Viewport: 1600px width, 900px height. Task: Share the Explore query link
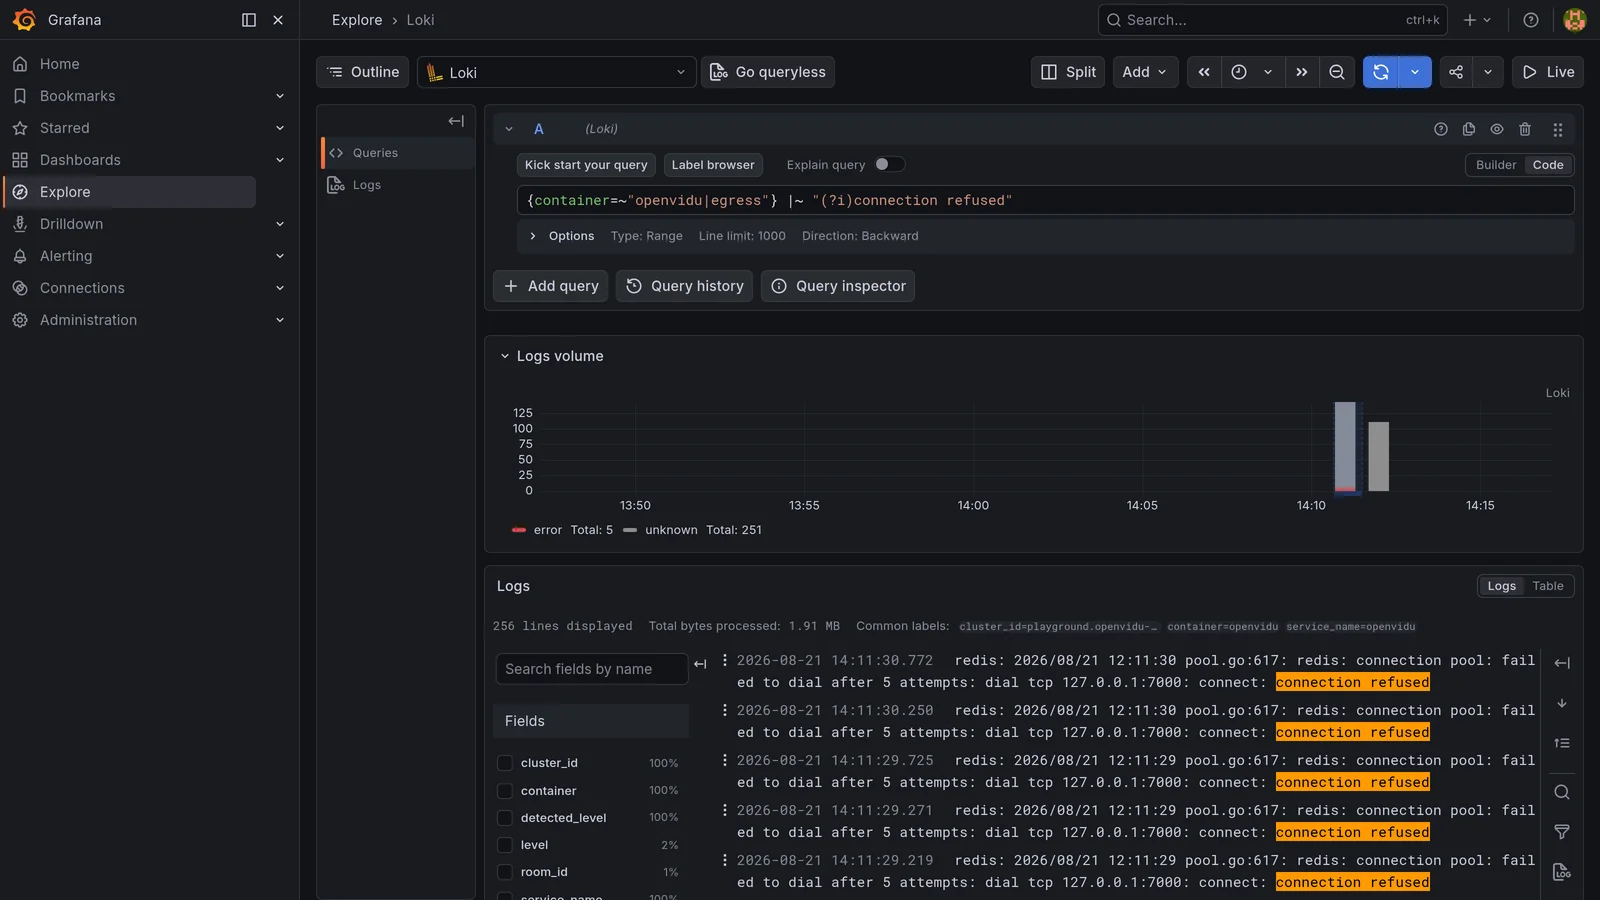pos(1456,72)
